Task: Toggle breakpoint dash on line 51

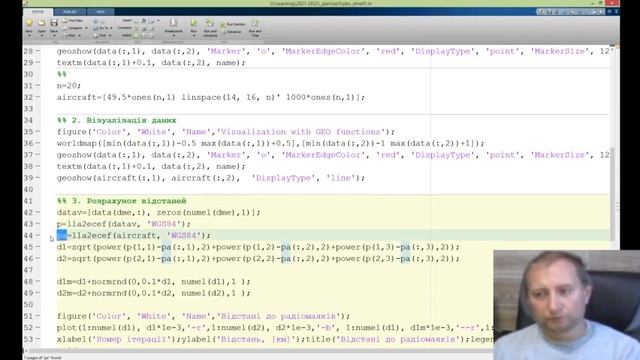Action: point(38,316)
